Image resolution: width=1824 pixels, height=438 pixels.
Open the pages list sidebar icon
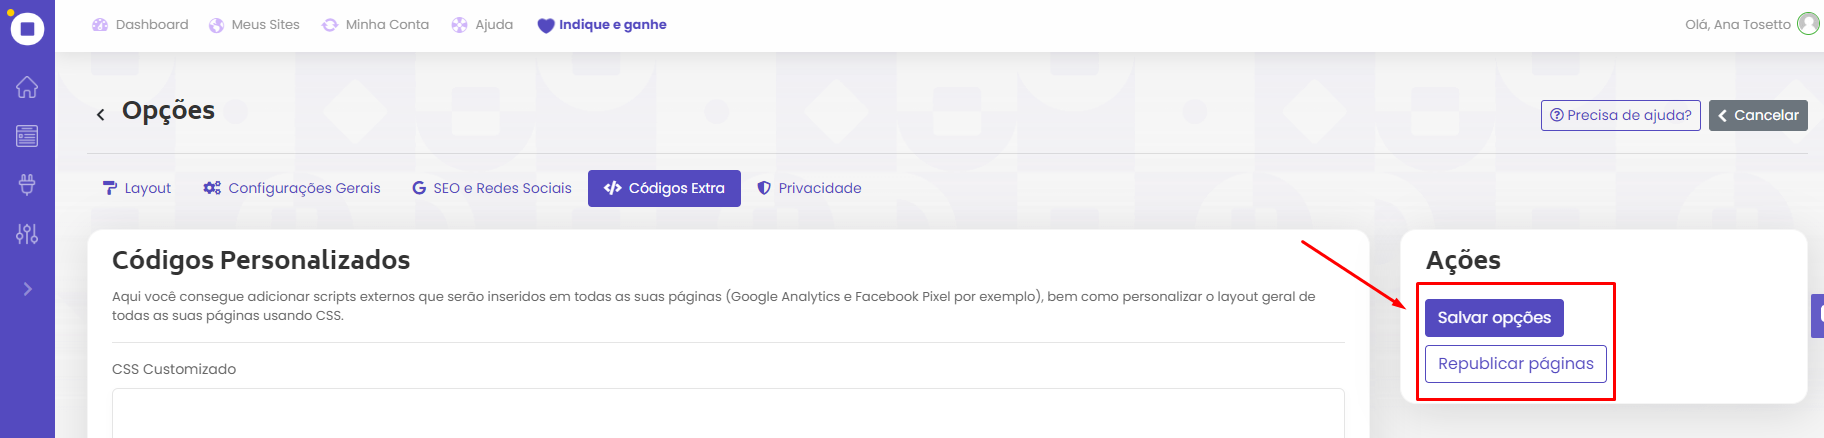pos(27,136)
